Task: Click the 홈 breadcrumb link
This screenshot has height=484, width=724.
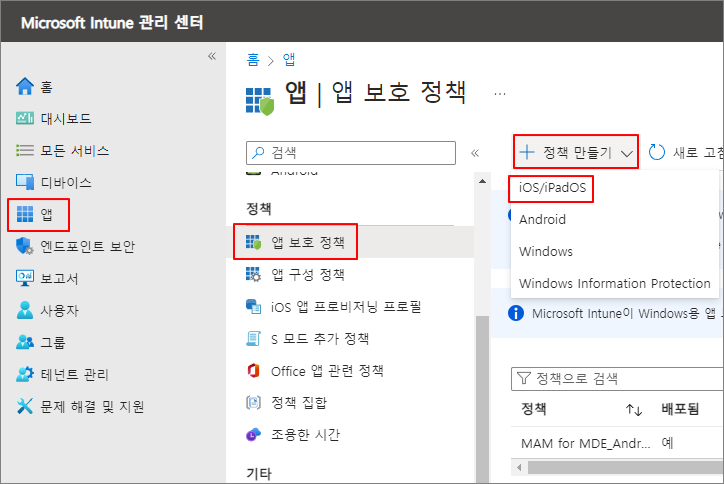Action: [x=253, y=59]
